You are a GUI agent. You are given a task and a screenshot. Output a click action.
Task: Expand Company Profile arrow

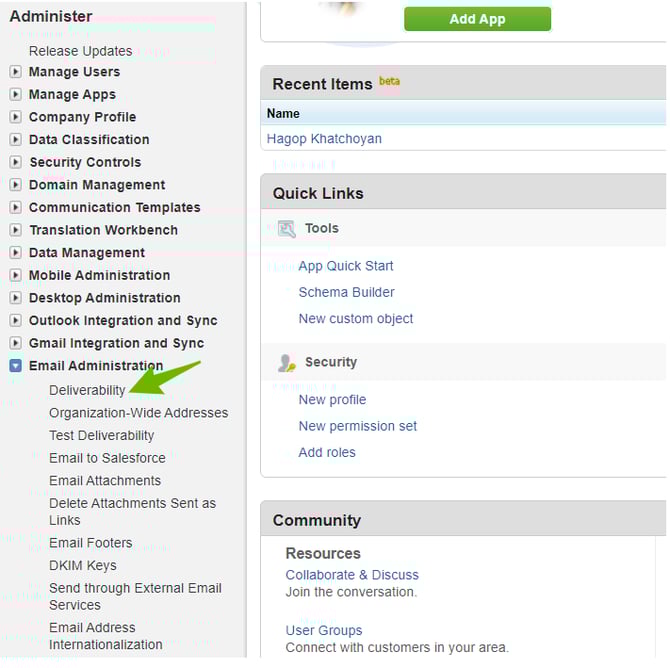[x=15, y=117]
